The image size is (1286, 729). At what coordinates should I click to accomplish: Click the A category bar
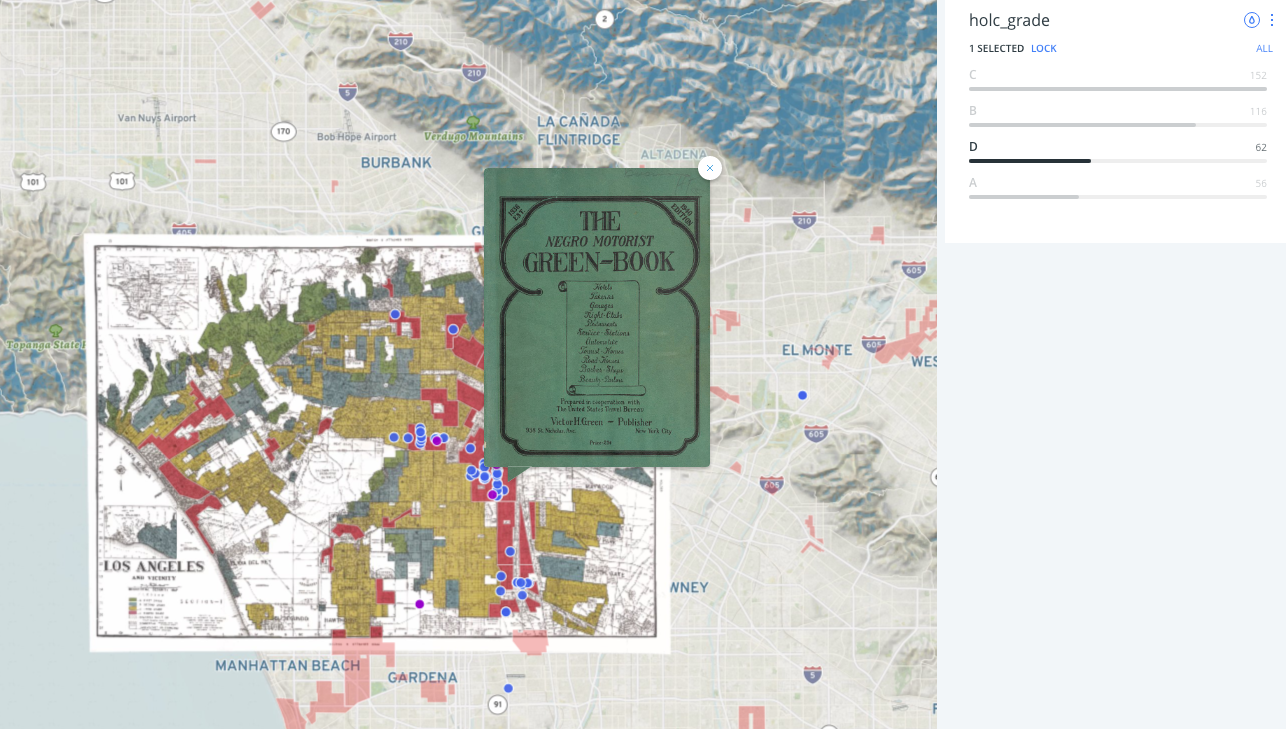click(1024, 197)
